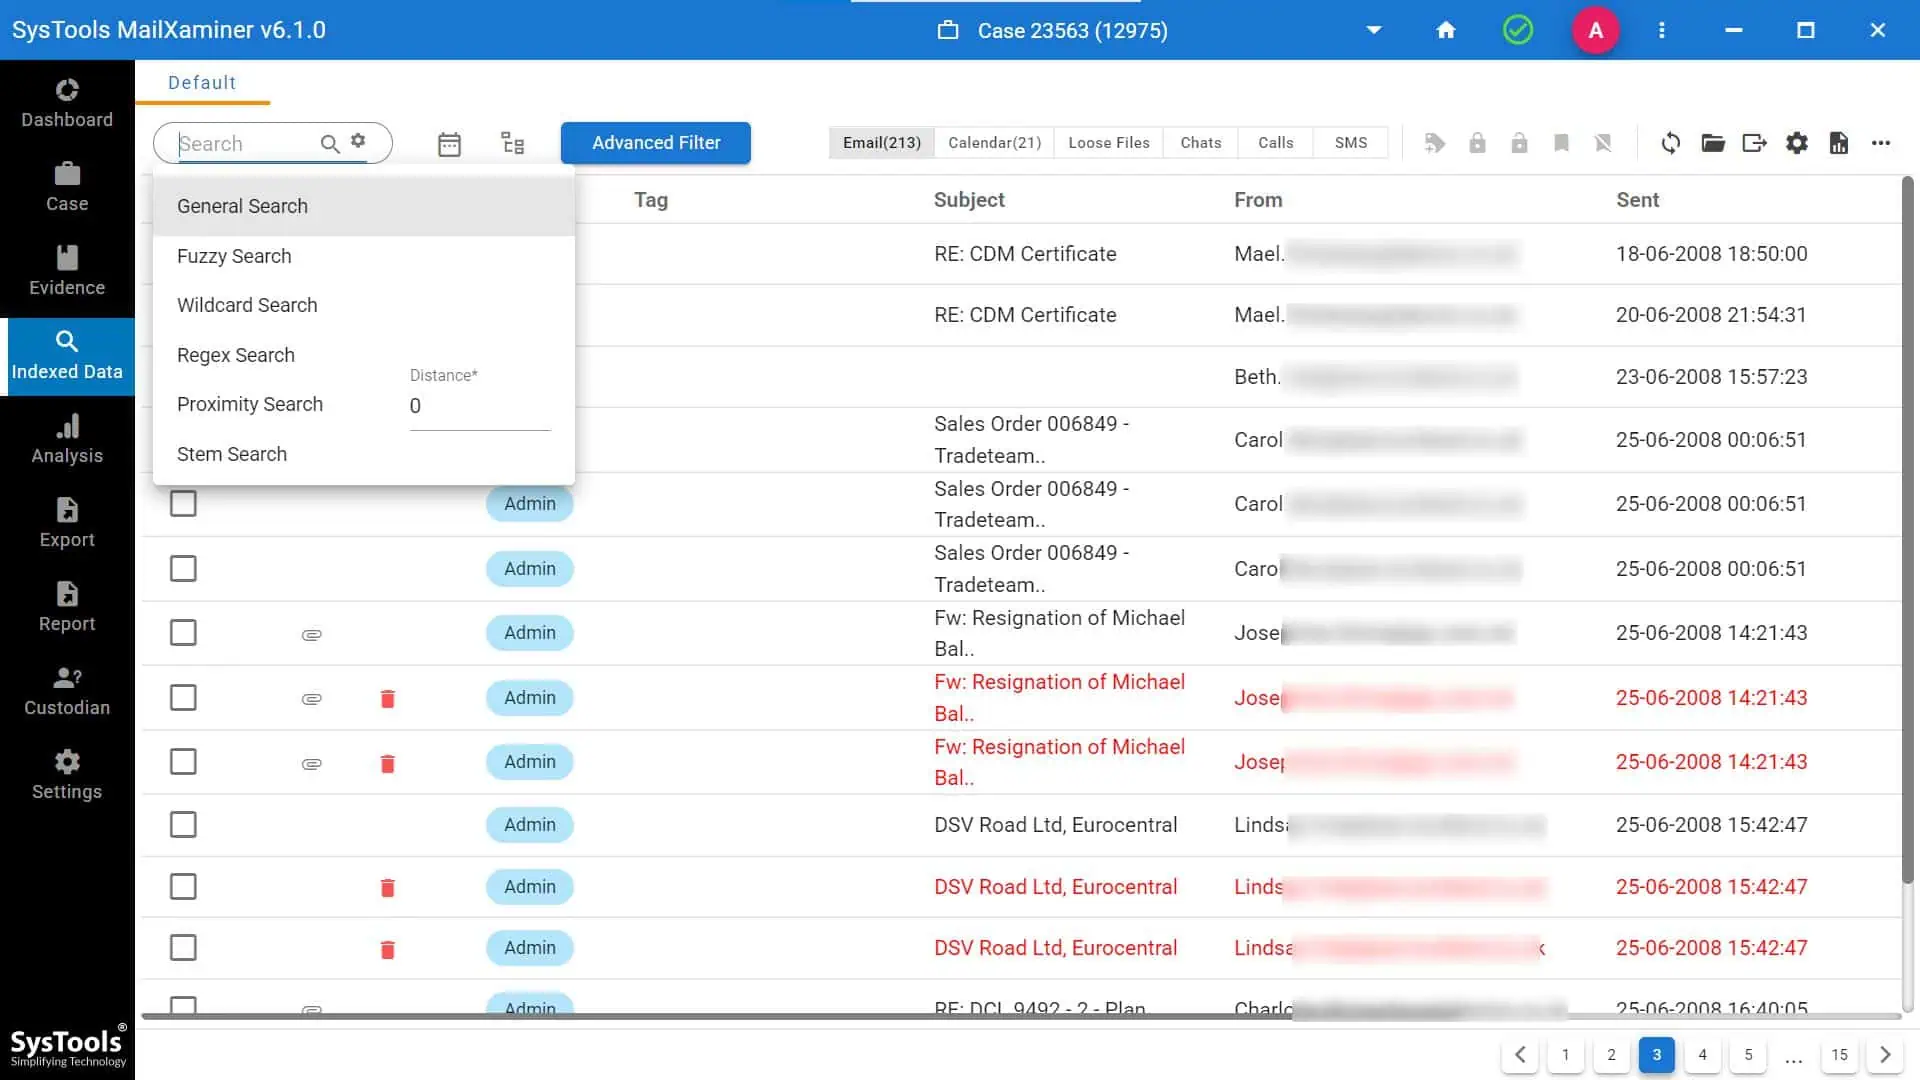Go to page 4
1920x1080 pixels.
pyautogui.click(x=1703, y=1055)
